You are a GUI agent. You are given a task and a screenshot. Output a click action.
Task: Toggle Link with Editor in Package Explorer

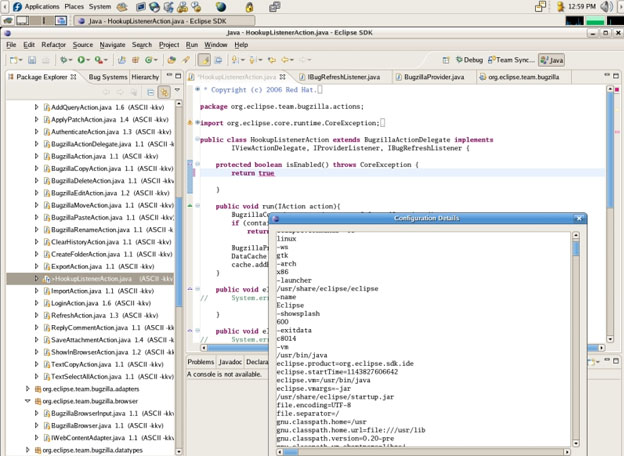coord(164,92)
